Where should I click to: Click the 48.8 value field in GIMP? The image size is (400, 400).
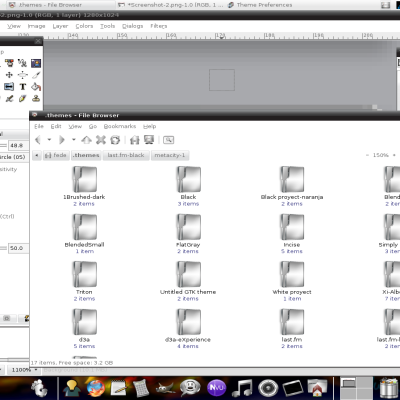pos(18,145)
